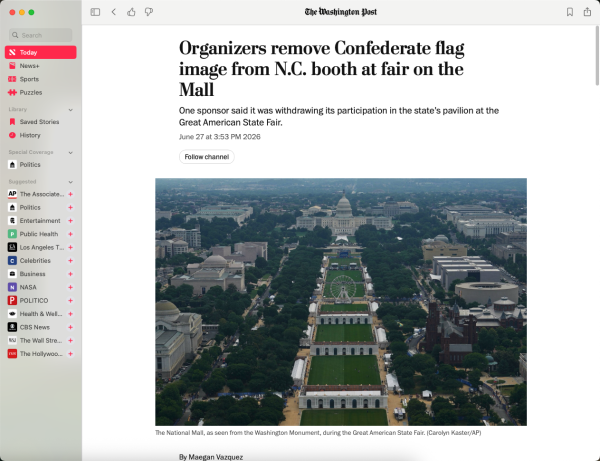Open the Sports section
Screen dimensions: 600x461
tap(41, 79)
